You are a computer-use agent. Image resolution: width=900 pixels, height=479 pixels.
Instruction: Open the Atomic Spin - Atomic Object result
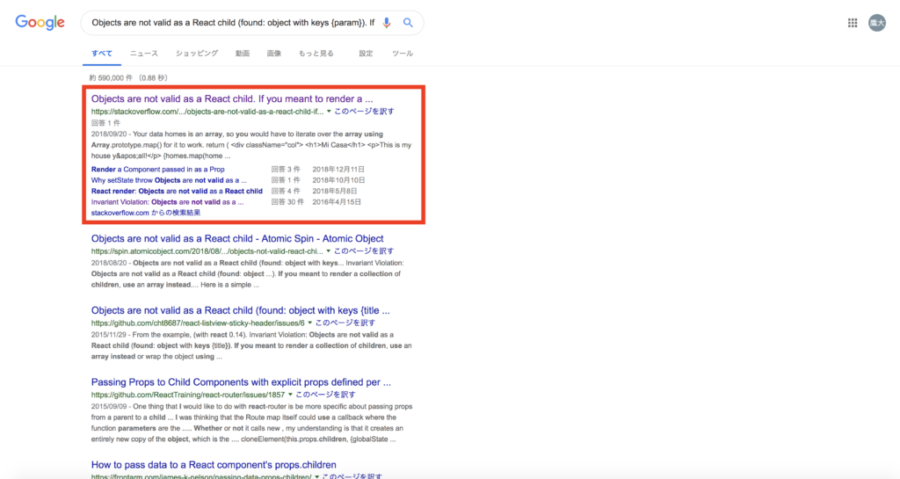point(237,239)
